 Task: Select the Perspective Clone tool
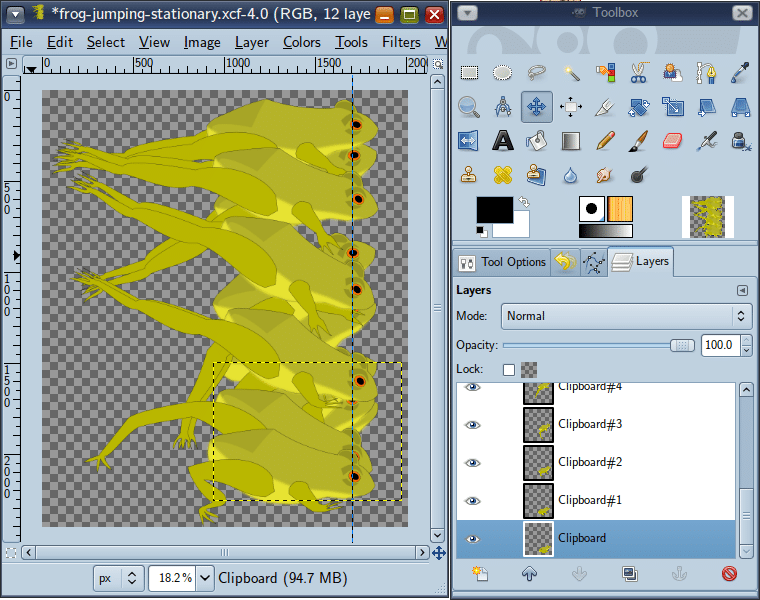[x=537, y=174]
